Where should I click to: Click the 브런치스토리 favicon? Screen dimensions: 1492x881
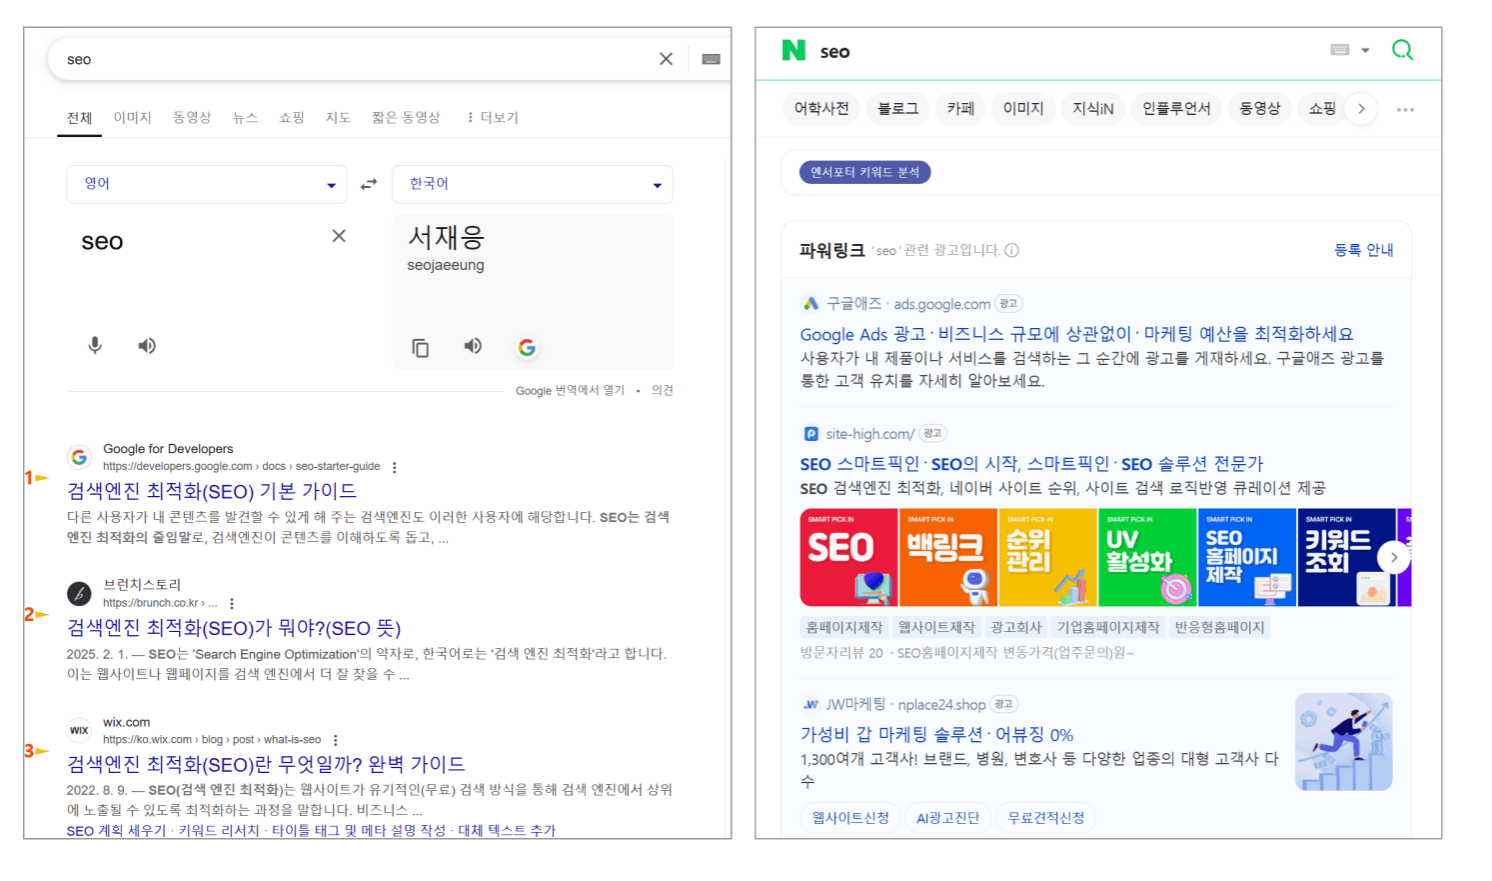(79, 593)
